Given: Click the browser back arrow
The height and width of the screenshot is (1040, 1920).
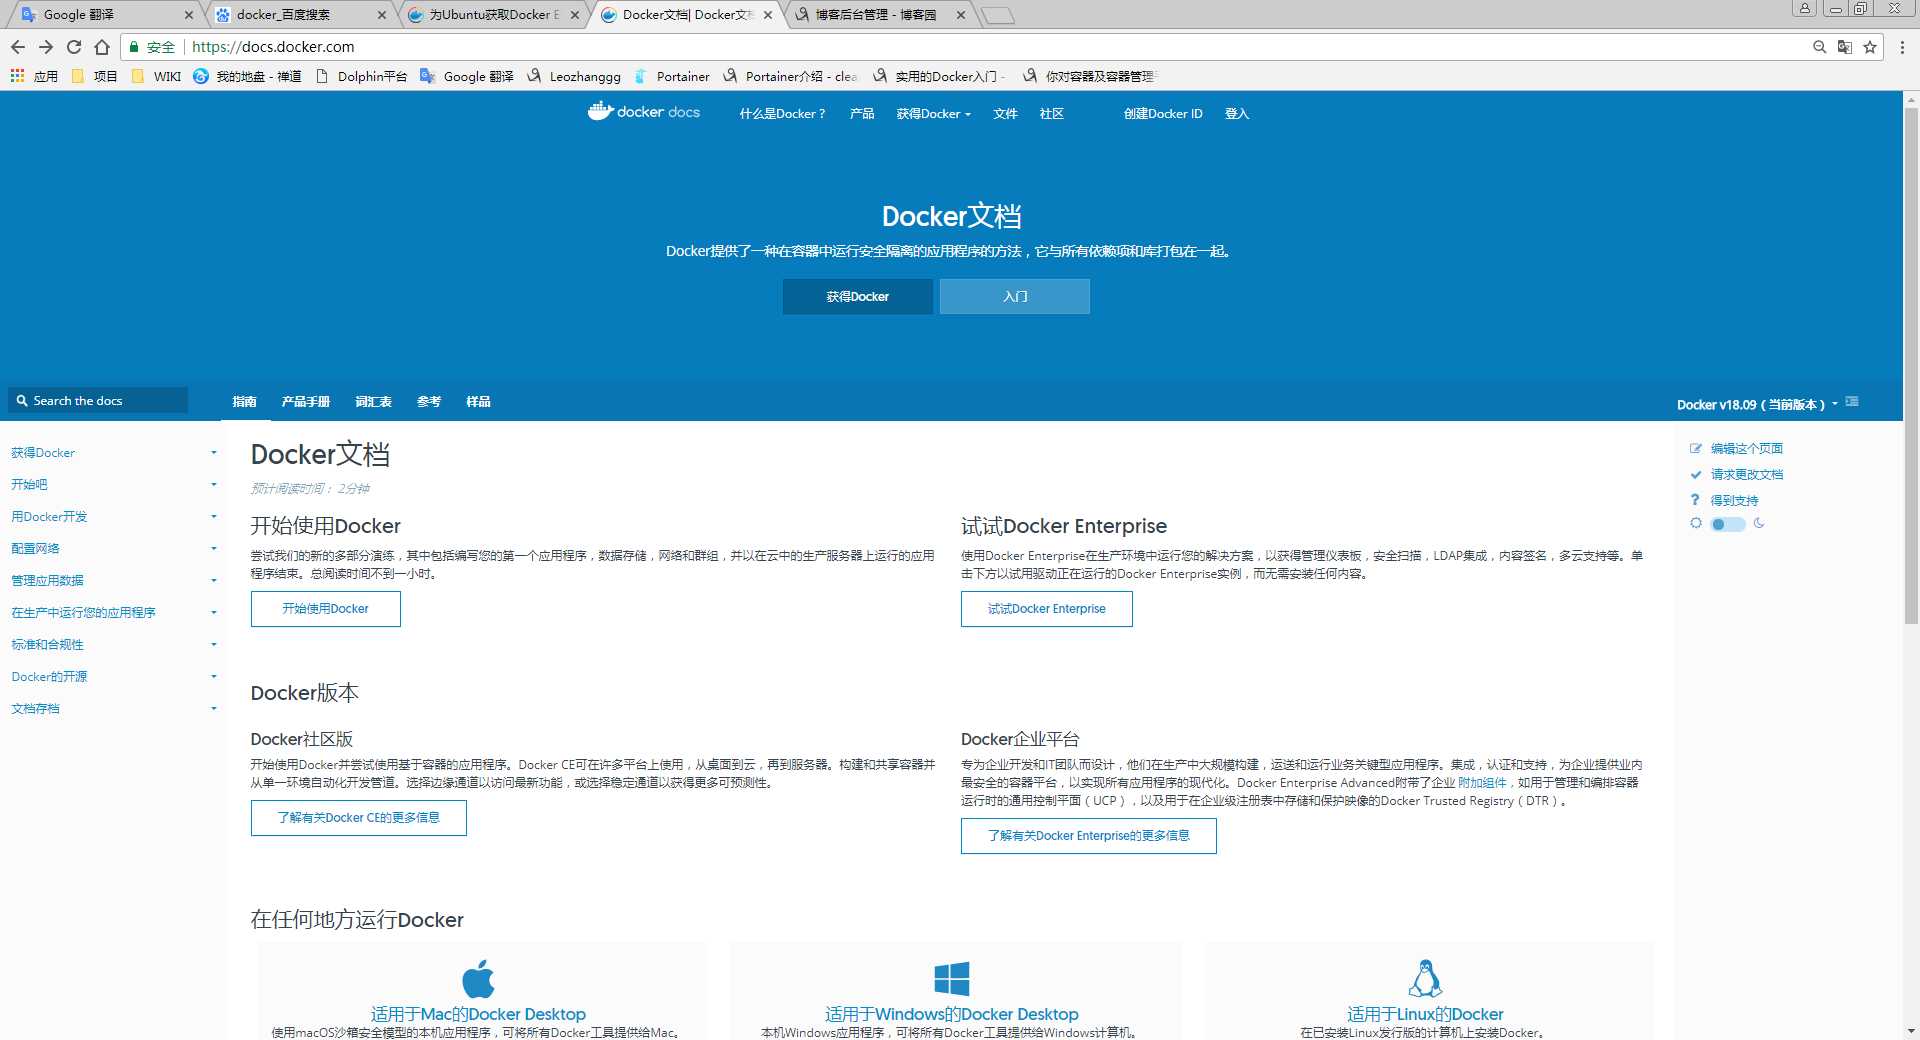Looking at the screenshot, I should [18, 47].
